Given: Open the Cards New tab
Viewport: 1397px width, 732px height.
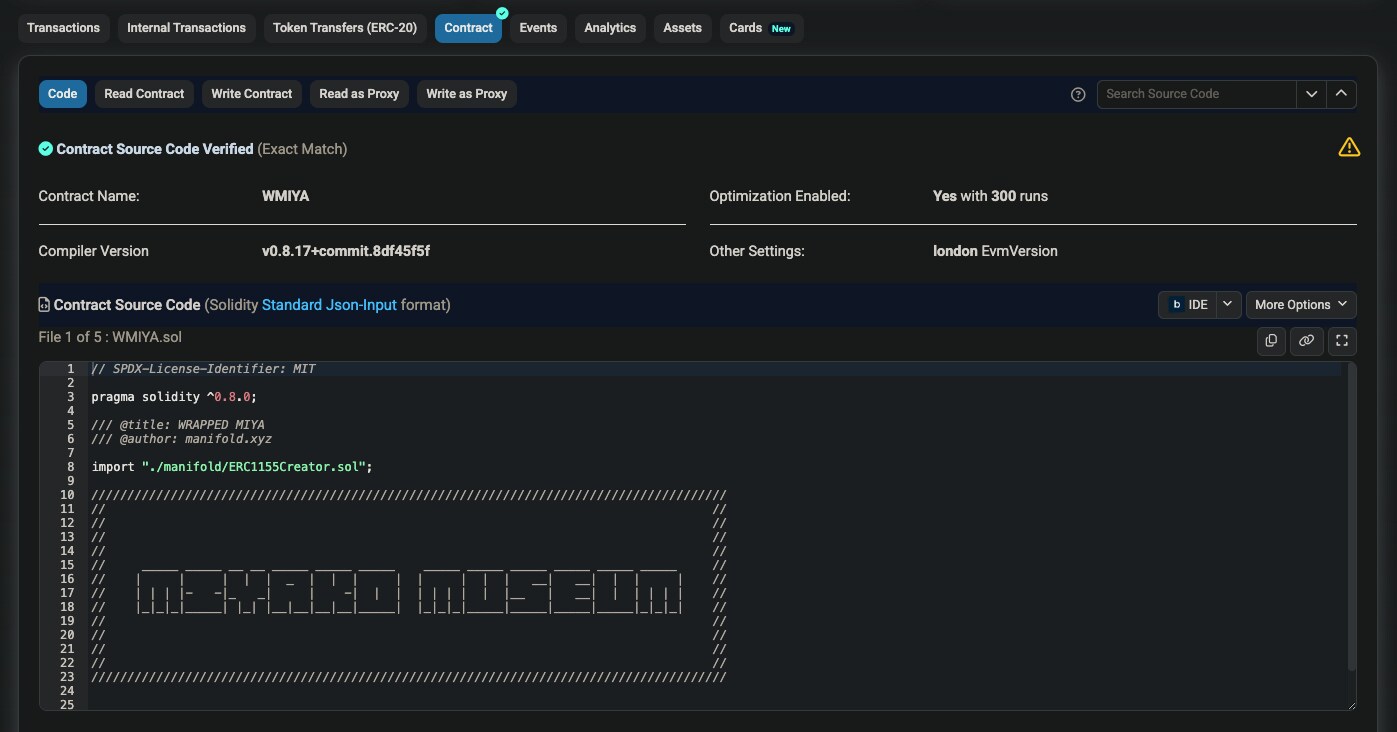Looking at the screenshot, I should tap(760, 28).
